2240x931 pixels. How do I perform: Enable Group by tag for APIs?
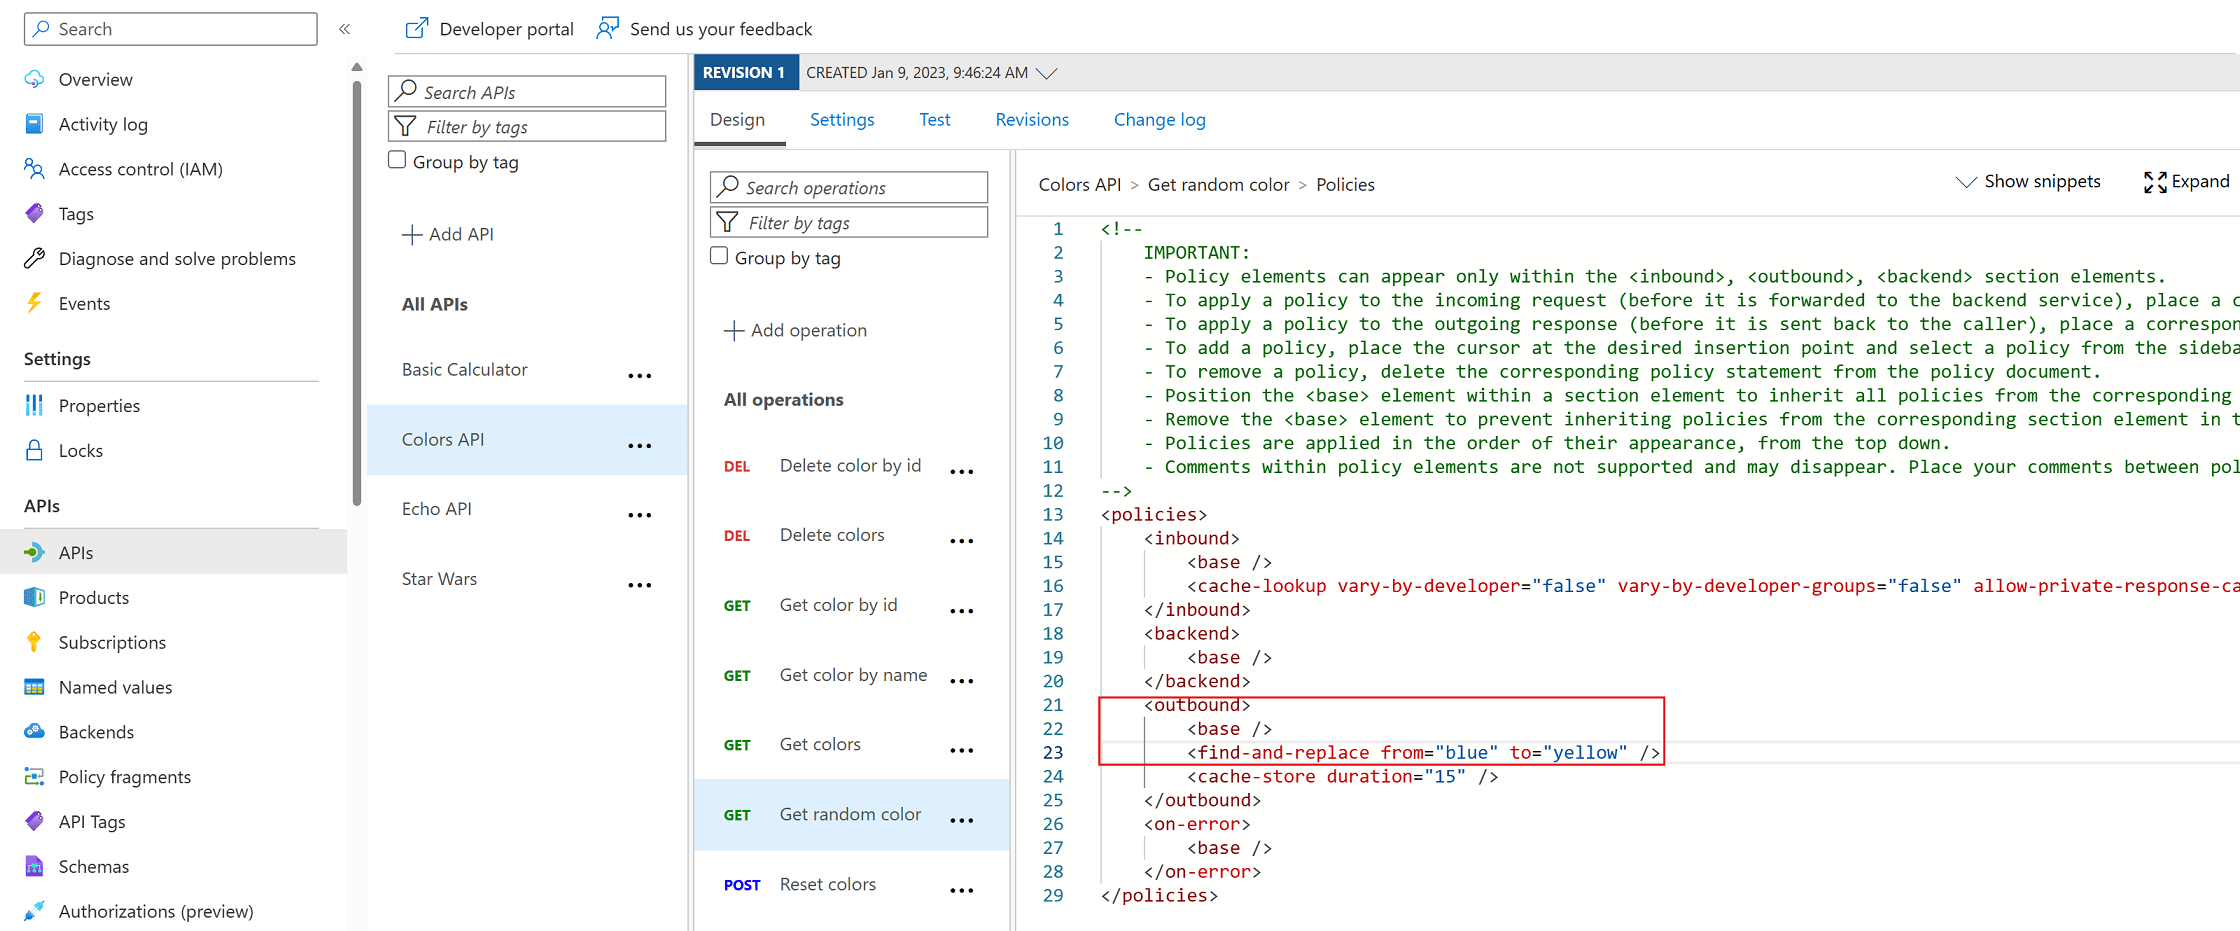pos(397,159)
